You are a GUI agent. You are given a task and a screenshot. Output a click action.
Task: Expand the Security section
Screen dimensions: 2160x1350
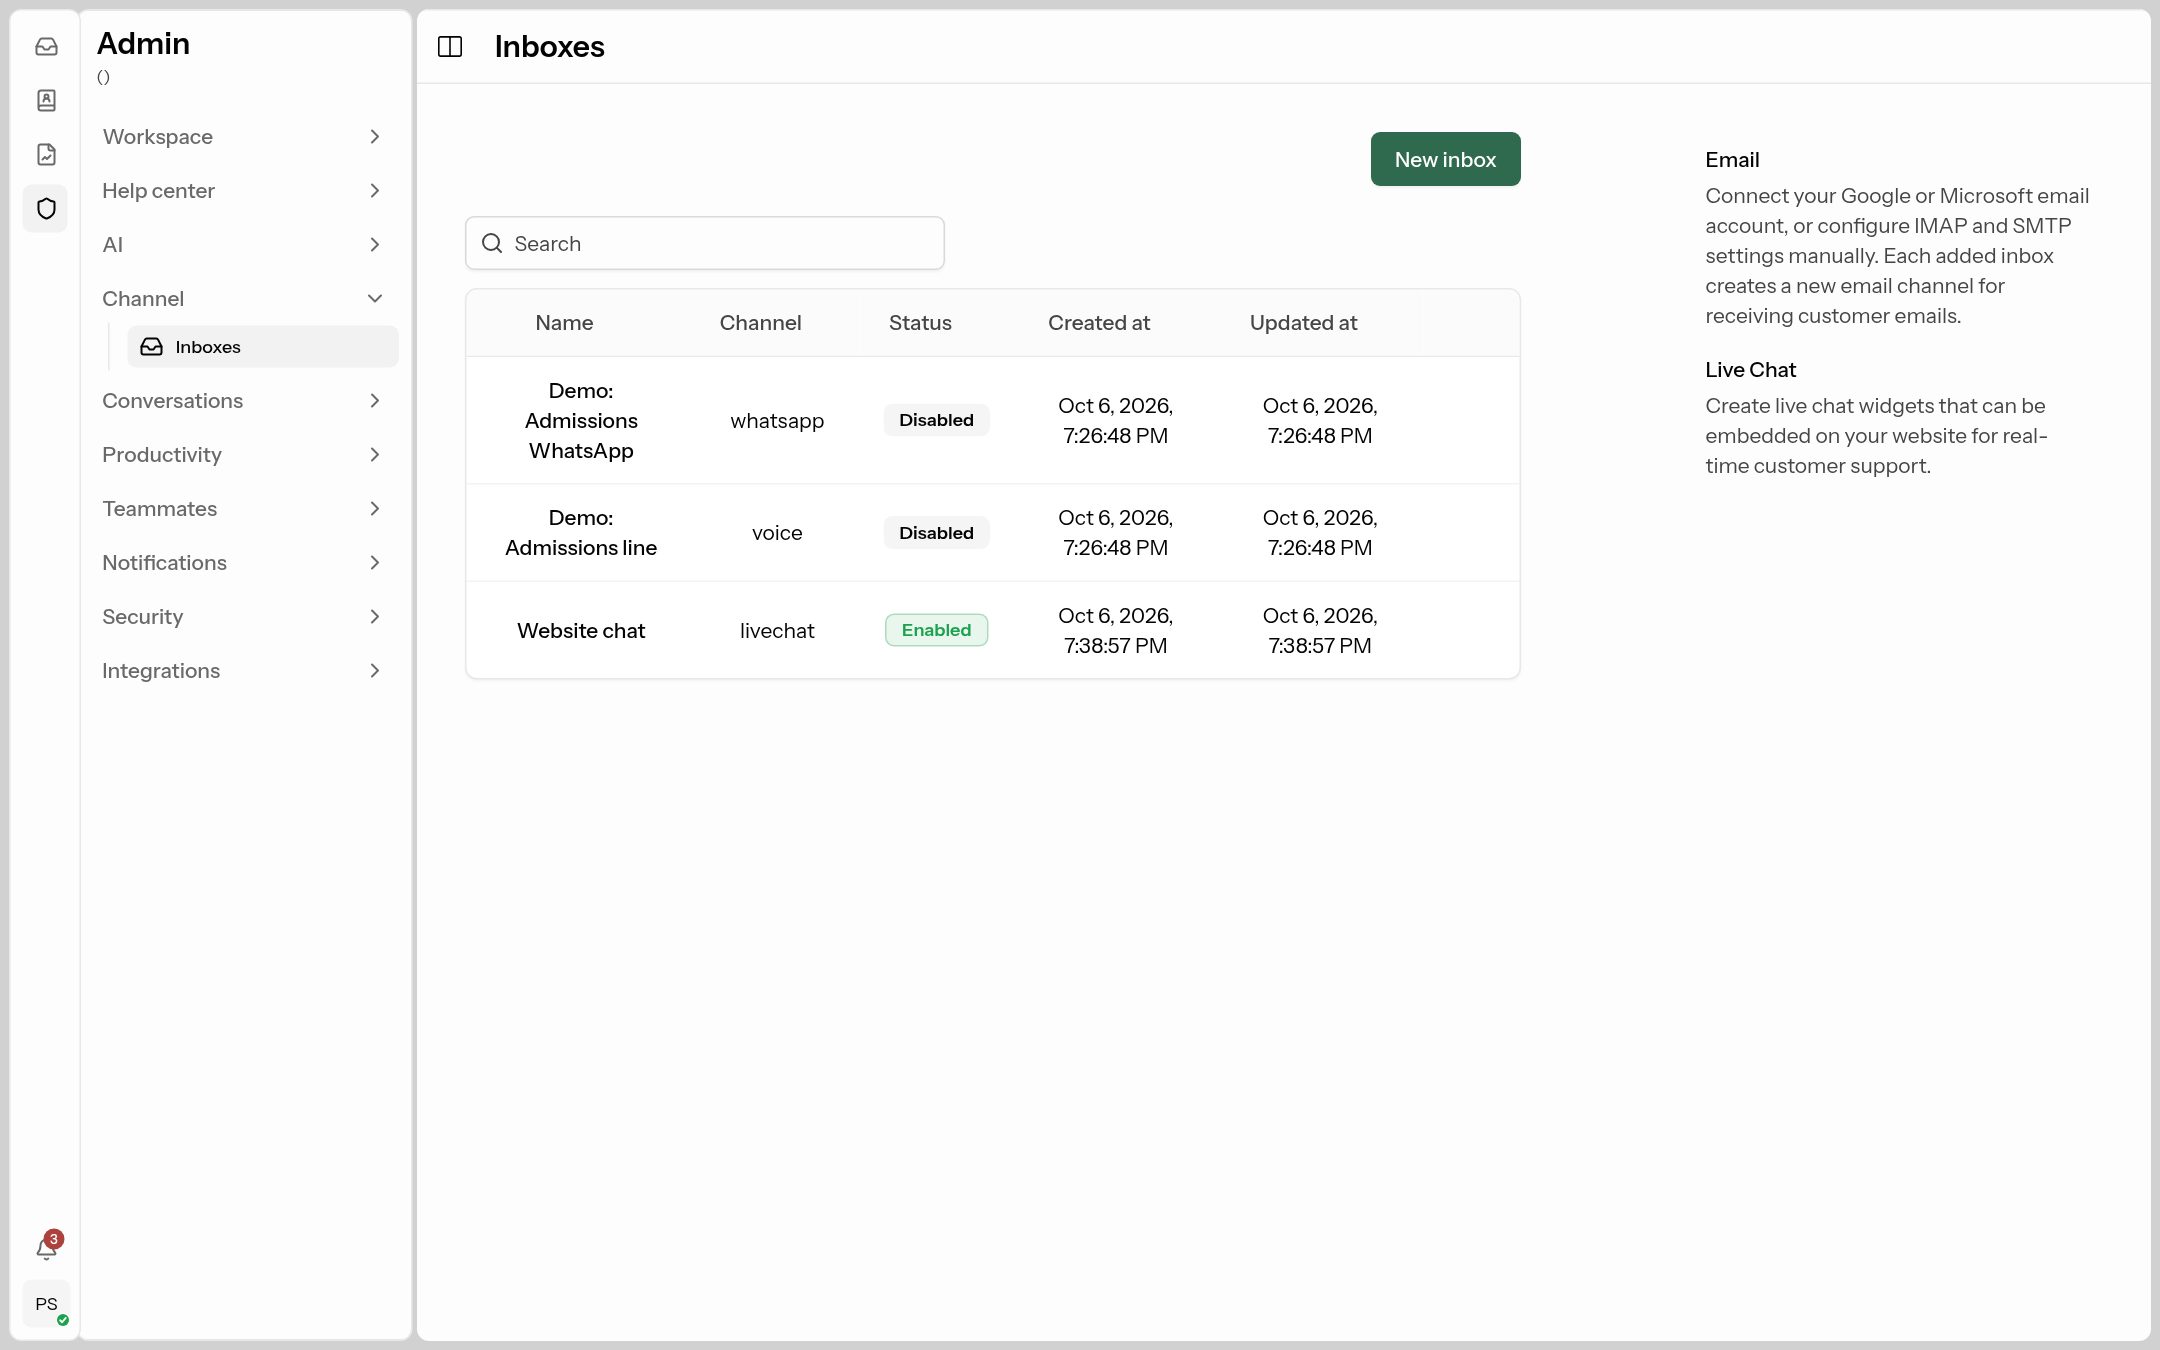tap(241, 616)
